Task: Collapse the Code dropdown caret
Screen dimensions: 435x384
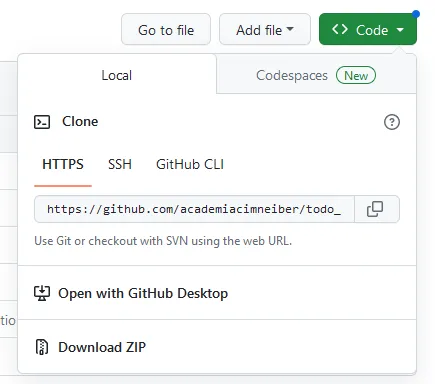Action: click(x=400, y=30)
